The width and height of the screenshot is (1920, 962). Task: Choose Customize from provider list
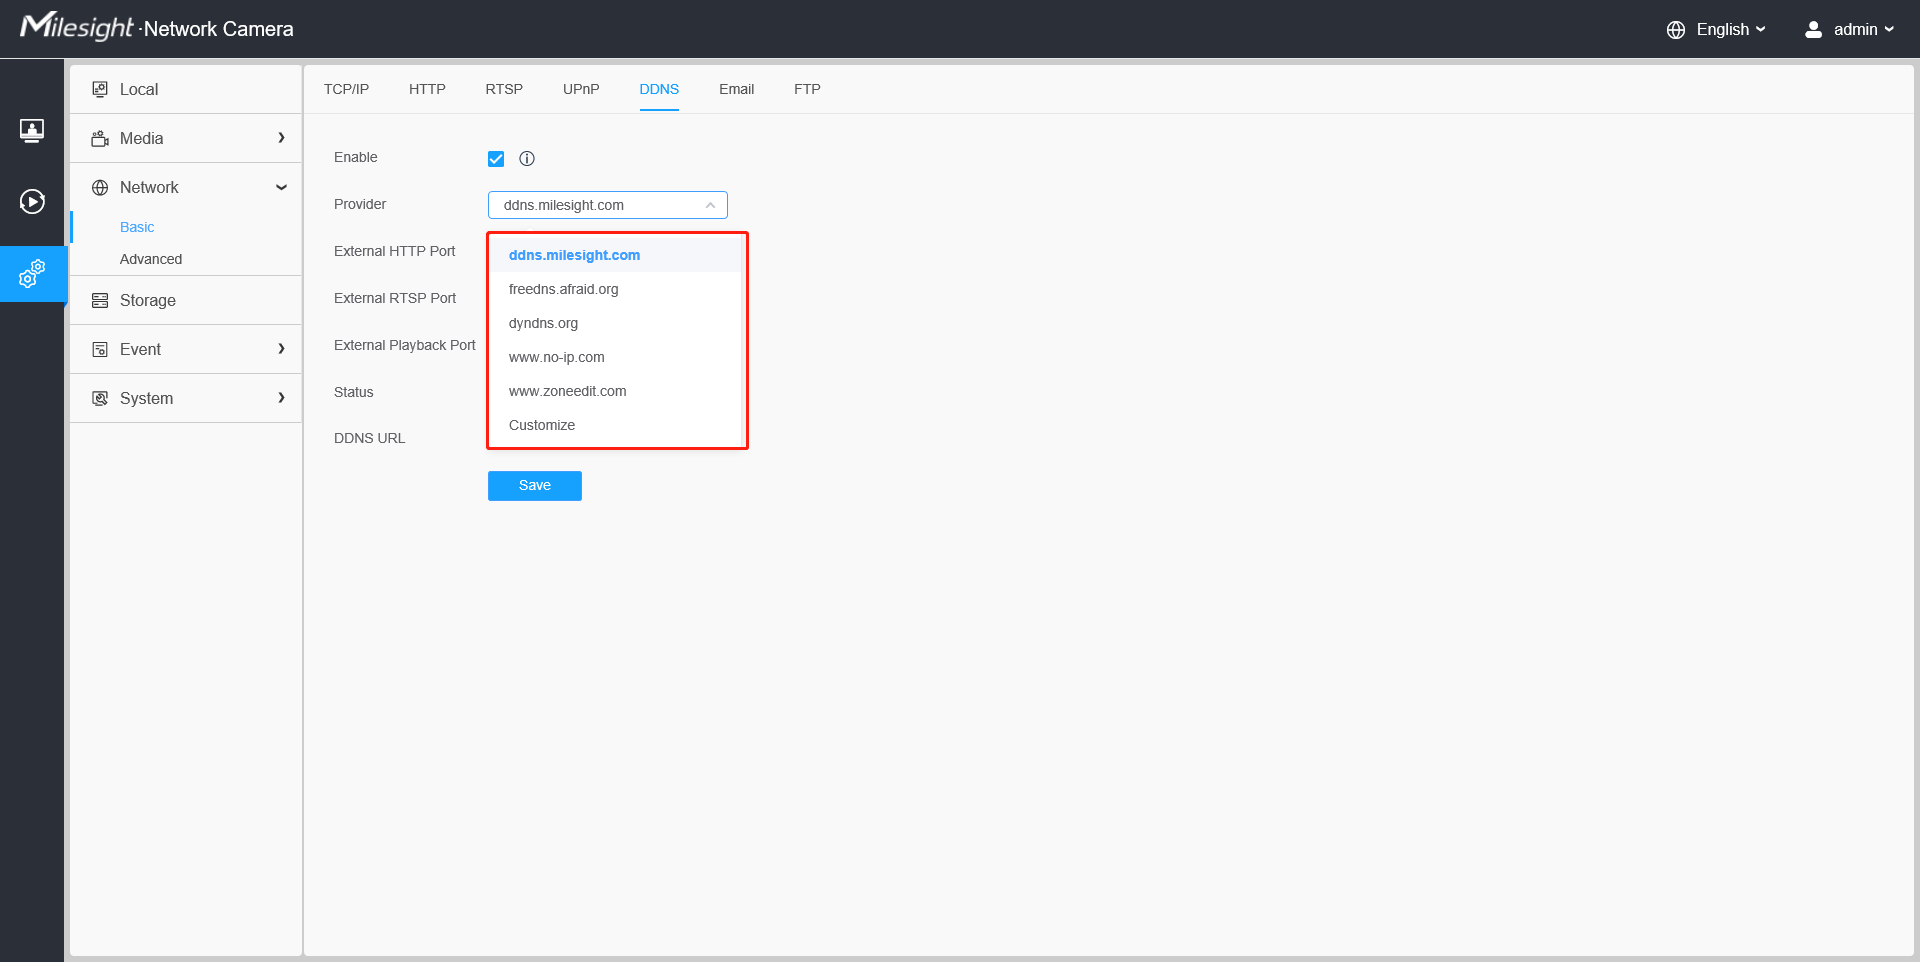coord(615,425)
